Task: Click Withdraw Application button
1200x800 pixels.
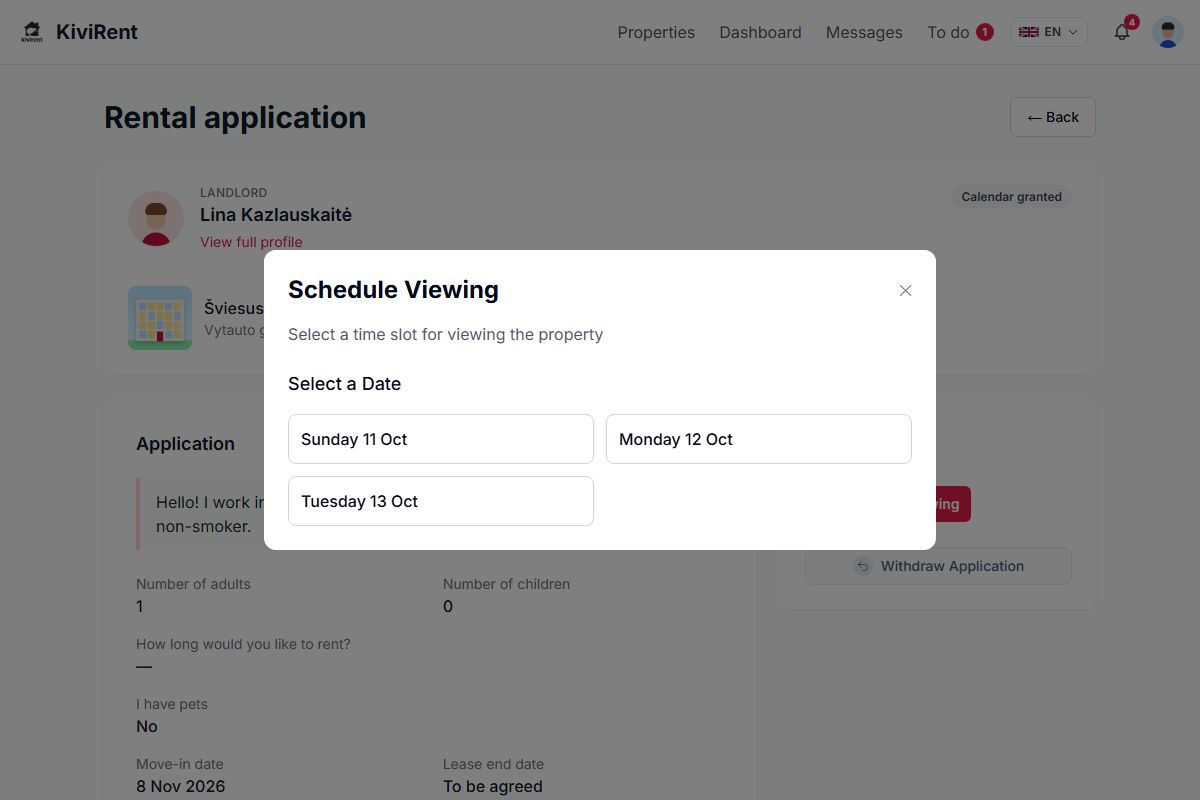Action: coord(938,566)
